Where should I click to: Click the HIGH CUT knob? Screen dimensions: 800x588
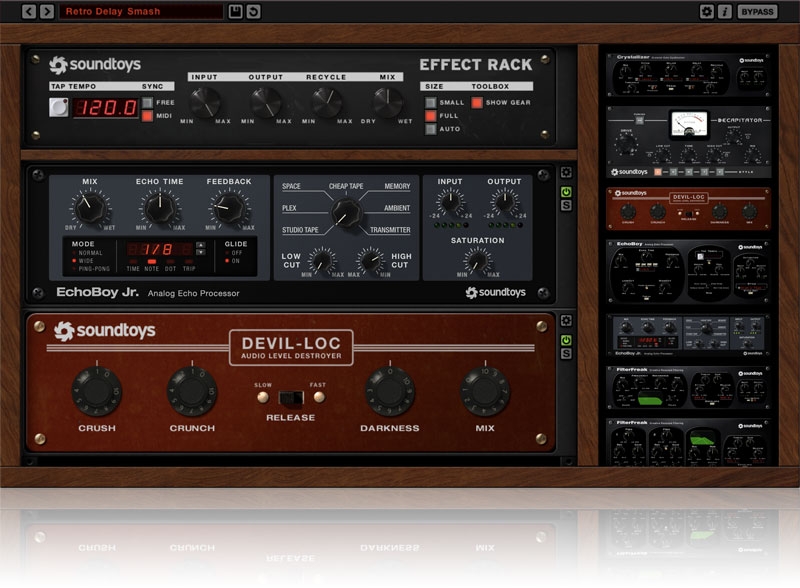tap(370, 261)
